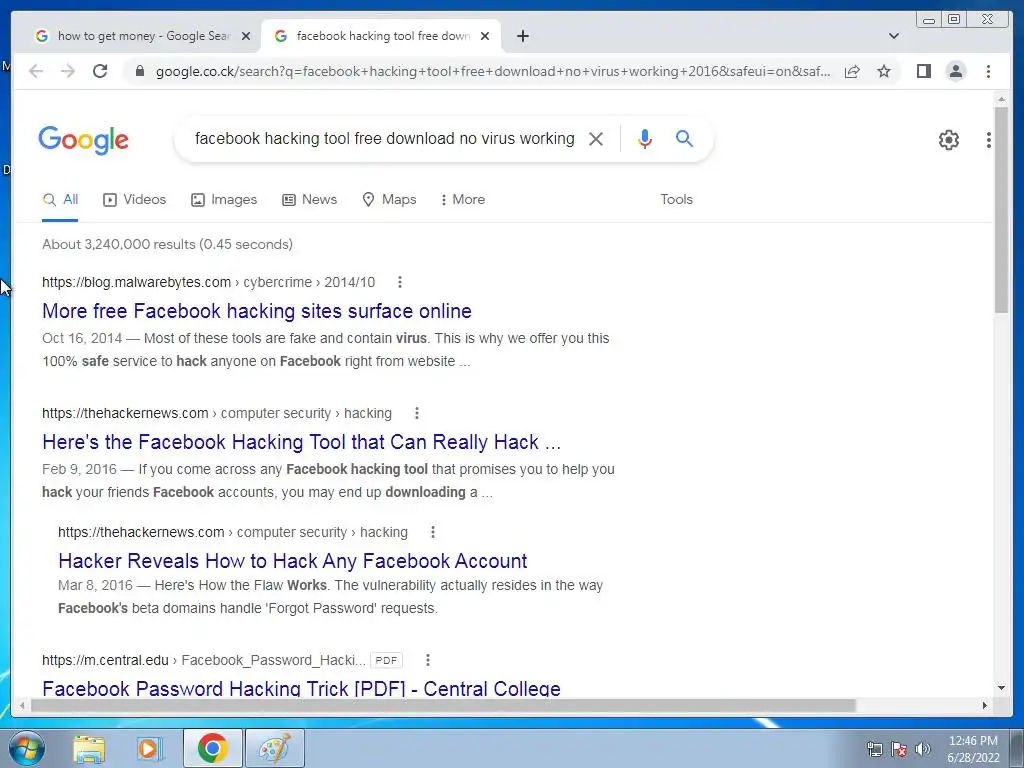Viewport: 1024px width, 768px height.
Task: Open the Chrome three-dot menu
Action: (x=988, y=71)
